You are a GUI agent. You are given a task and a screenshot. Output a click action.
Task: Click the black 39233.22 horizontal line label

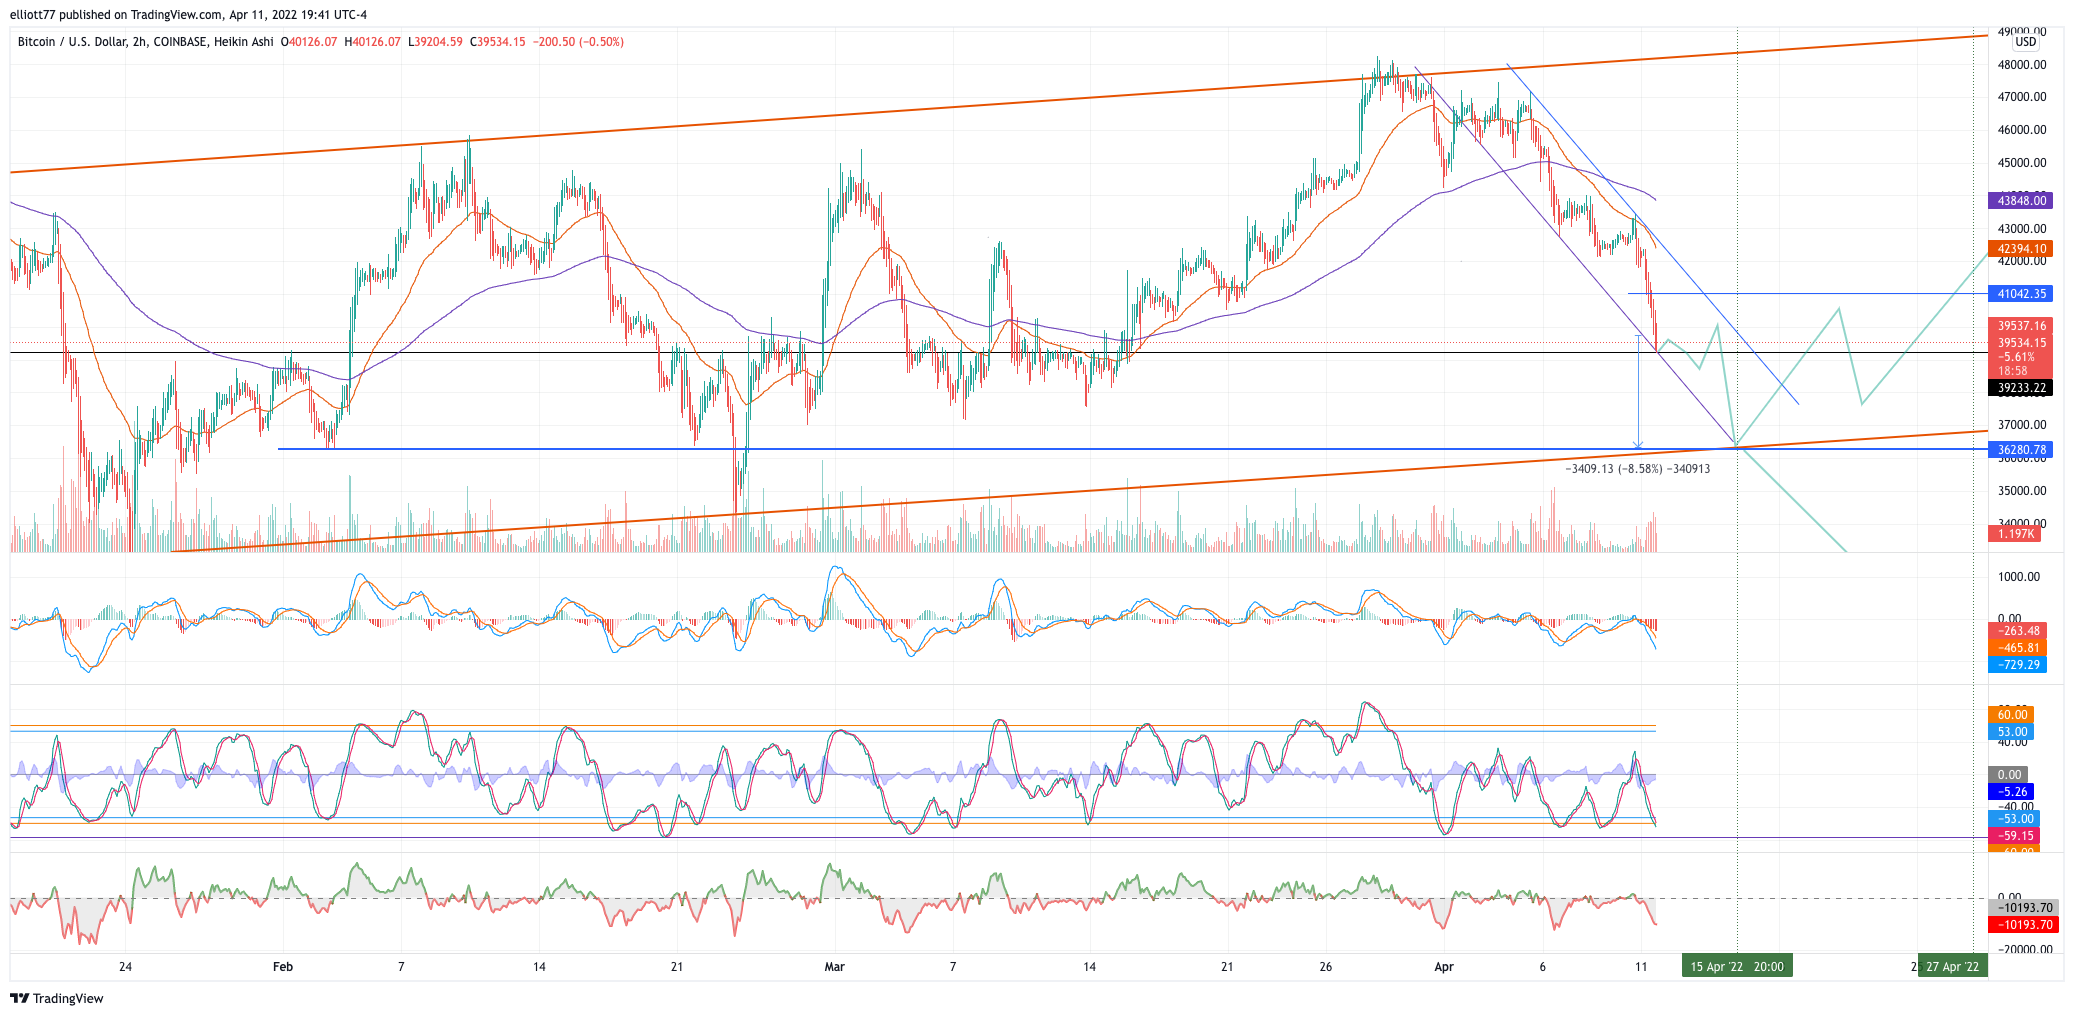coord(2020,388)
